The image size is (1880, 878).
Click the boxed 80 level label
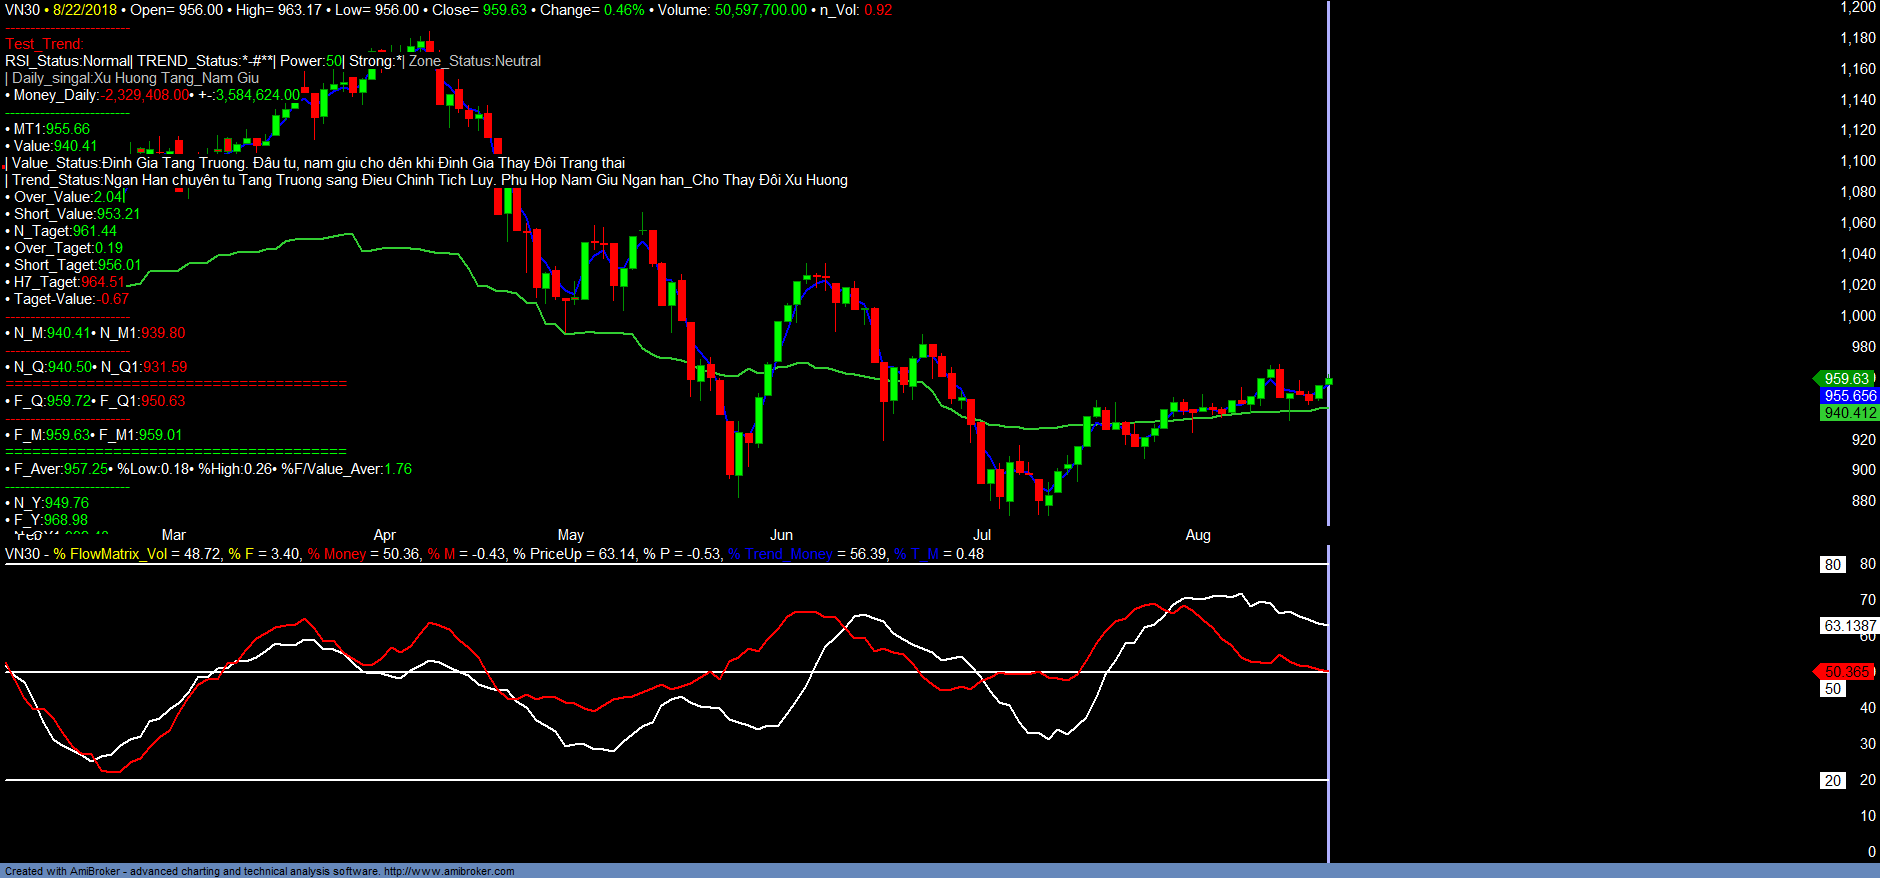(x=1832, y=565)
